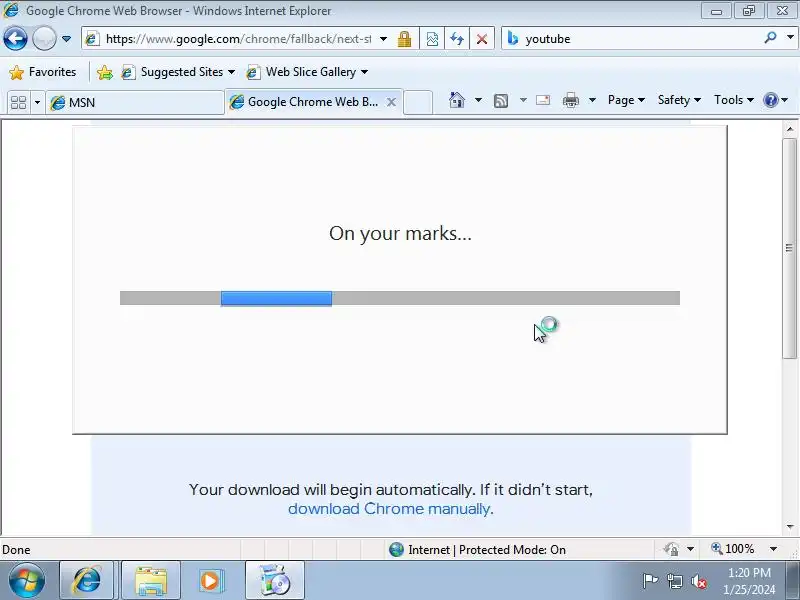Open the Safety menu
800x600 pixels.
(679, 100)
